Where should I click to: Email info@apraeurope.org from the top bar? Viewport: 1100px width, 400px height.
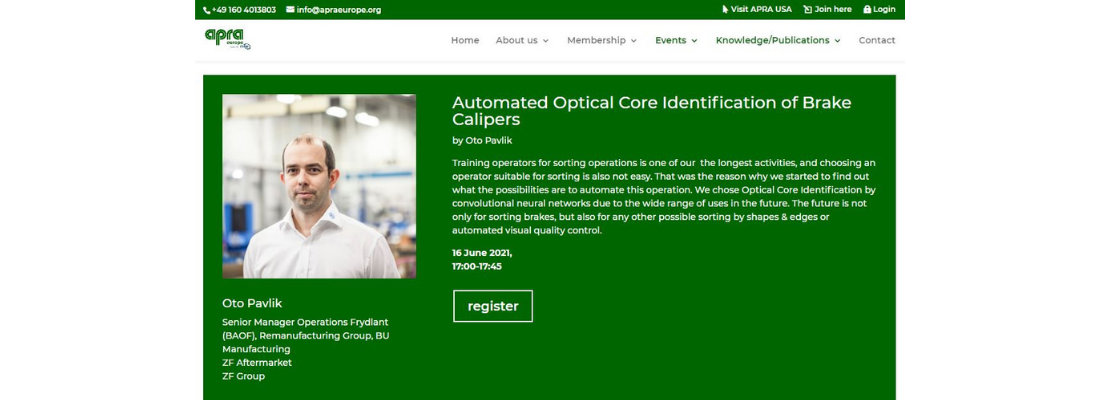click(339, 10)
